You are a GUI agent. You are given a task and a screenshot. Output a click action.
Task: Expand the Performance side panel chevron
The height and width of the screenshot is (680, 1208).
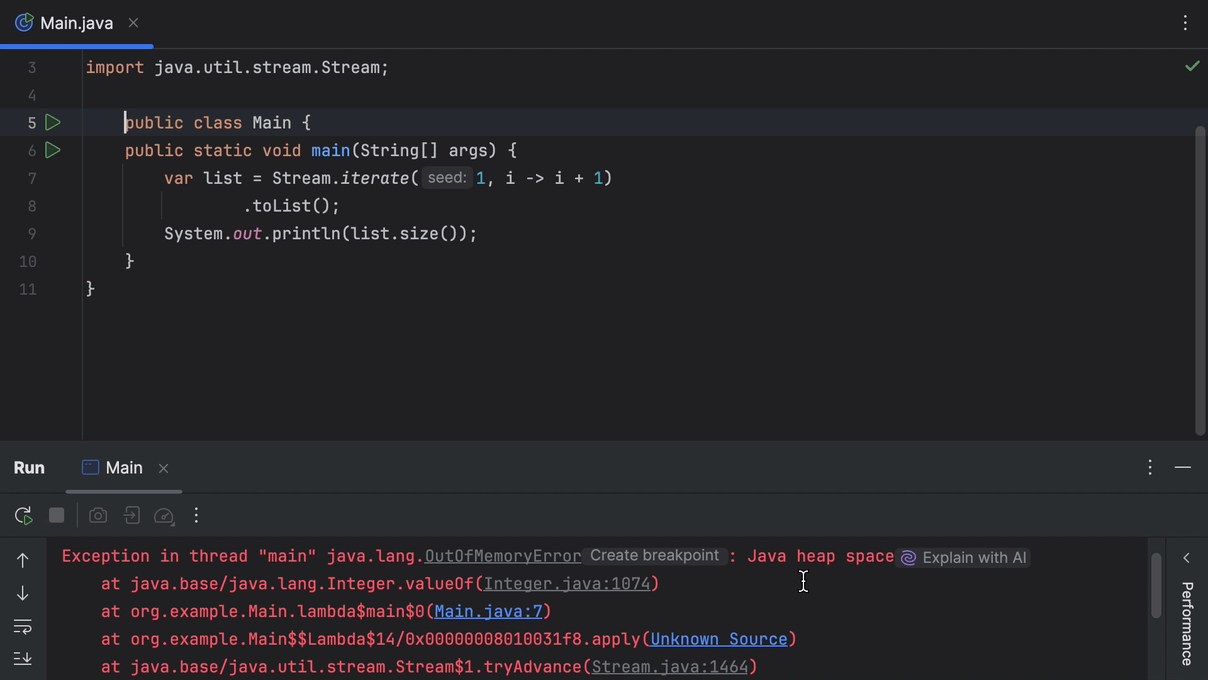click(1186, 558)
